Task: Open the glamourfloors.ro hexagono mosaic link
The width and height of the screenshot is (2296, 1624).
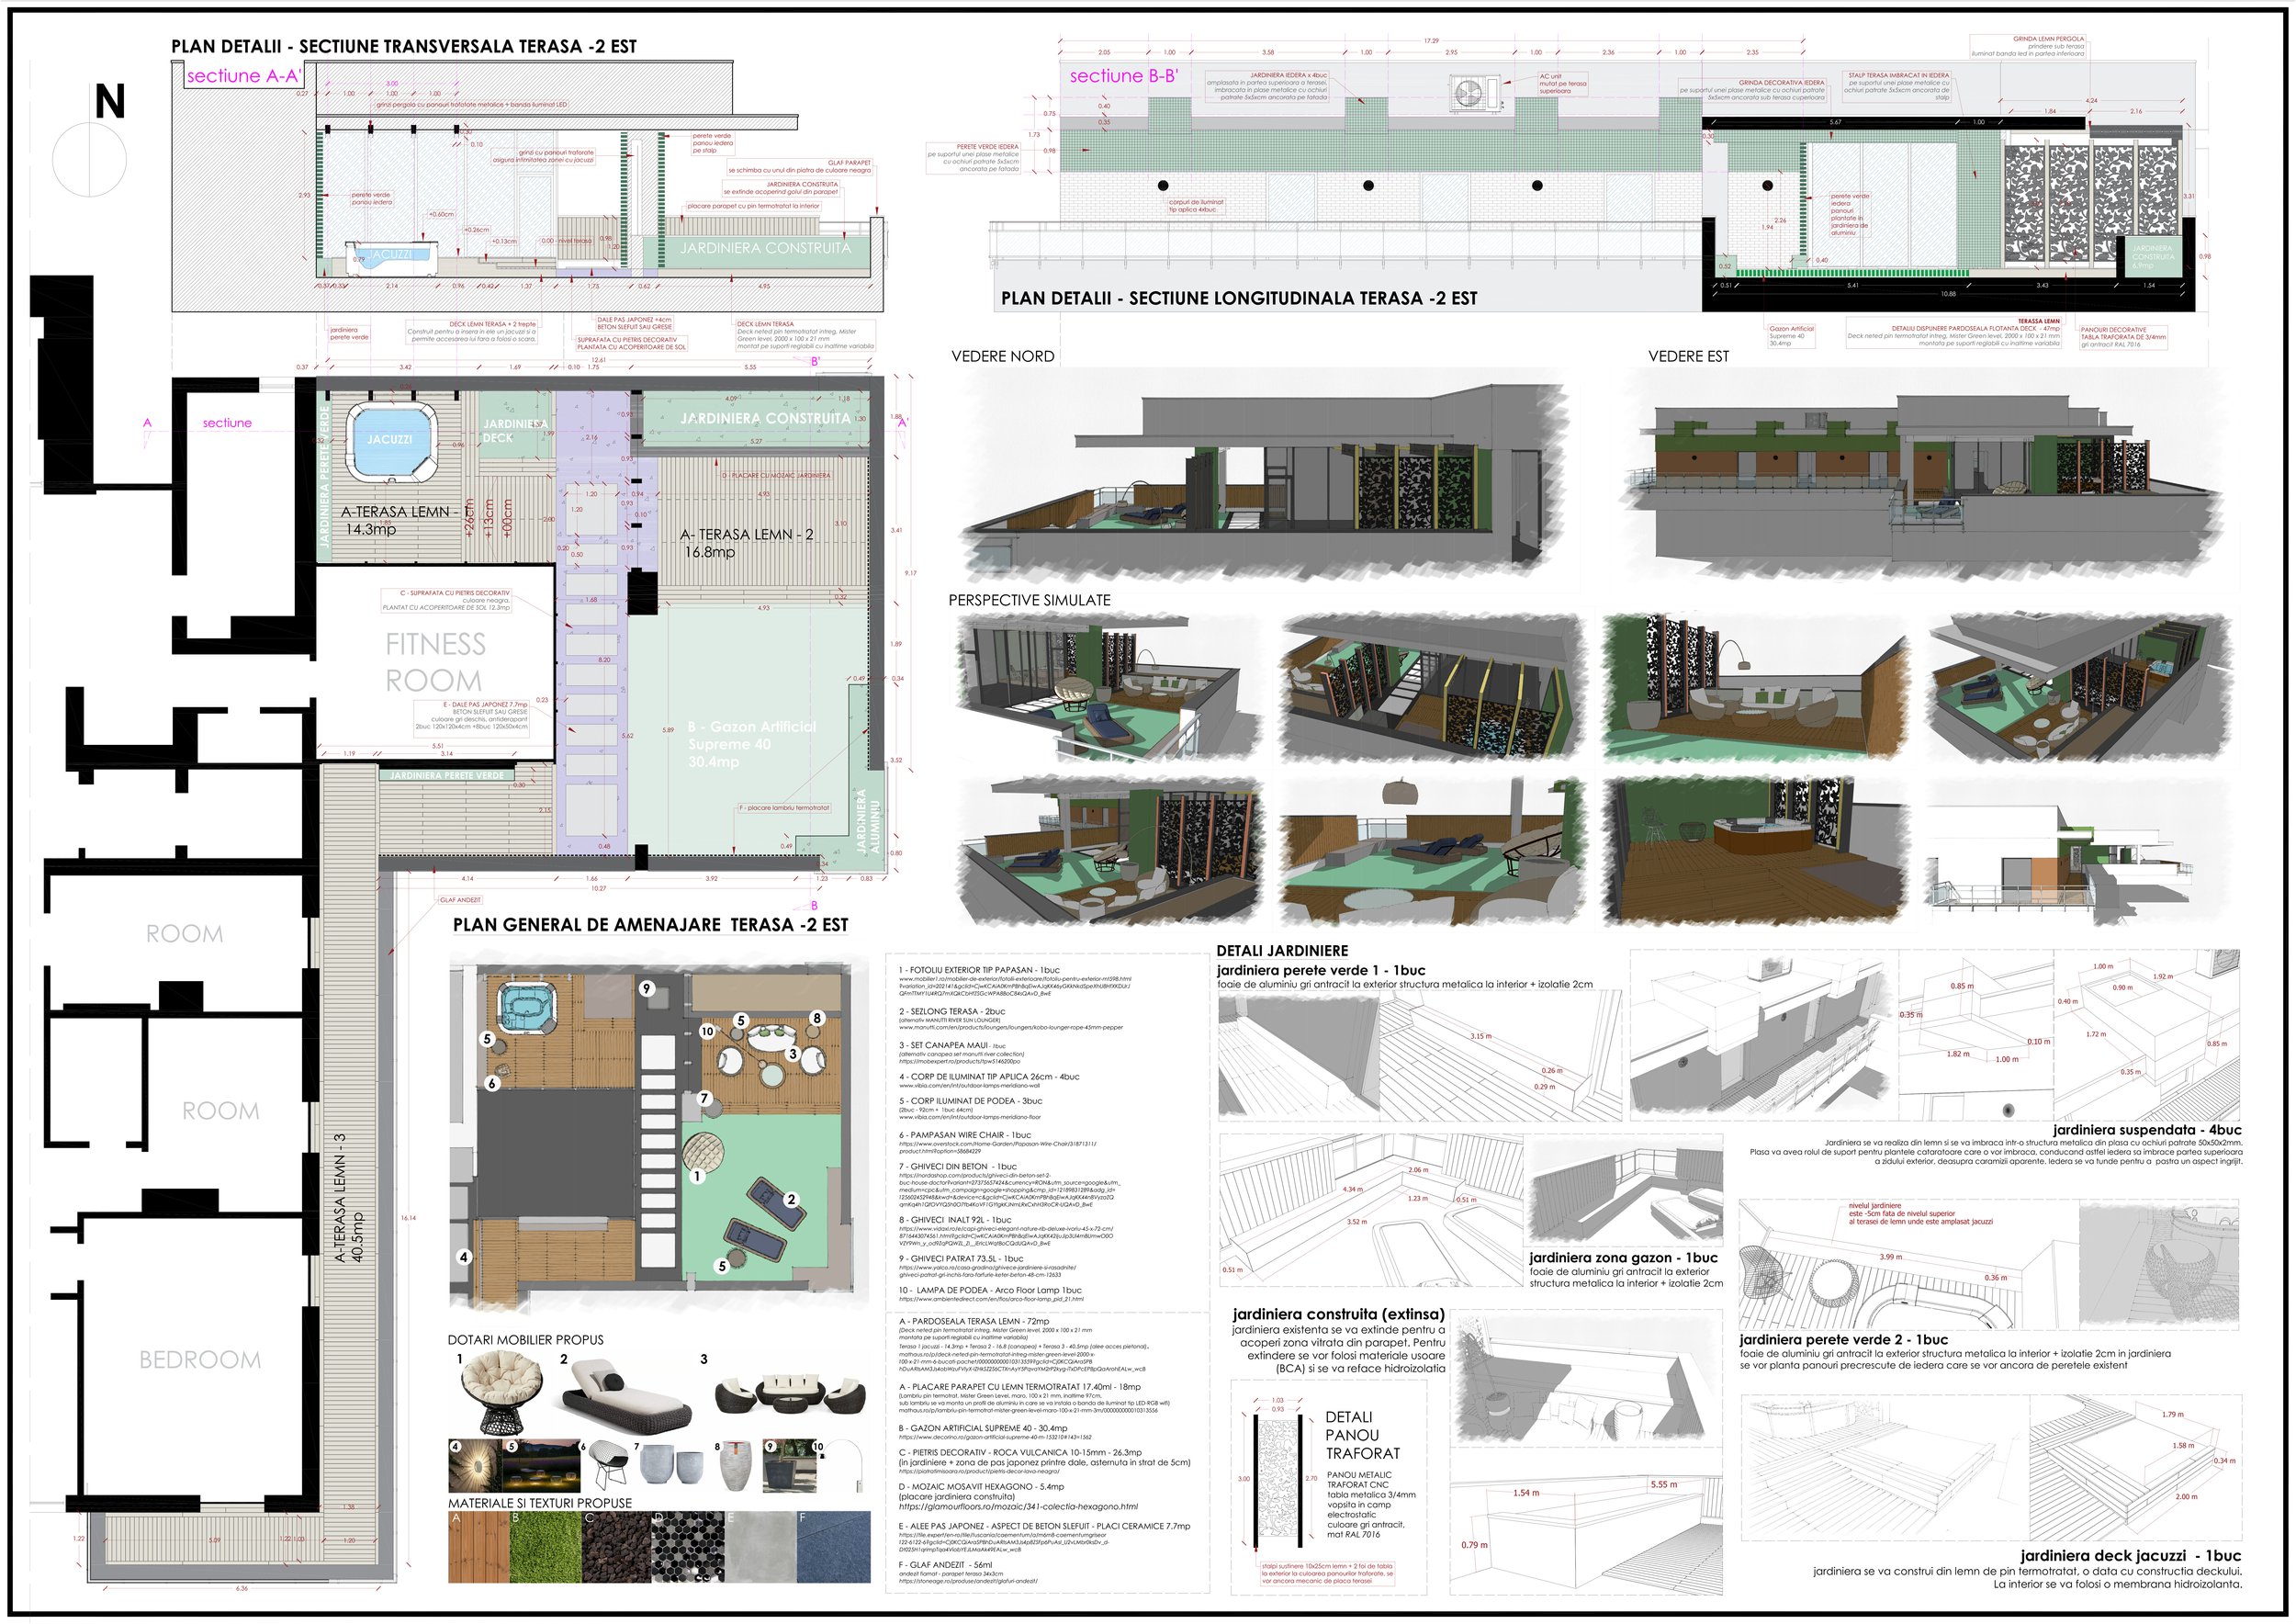Action: pos(1018,1507)
